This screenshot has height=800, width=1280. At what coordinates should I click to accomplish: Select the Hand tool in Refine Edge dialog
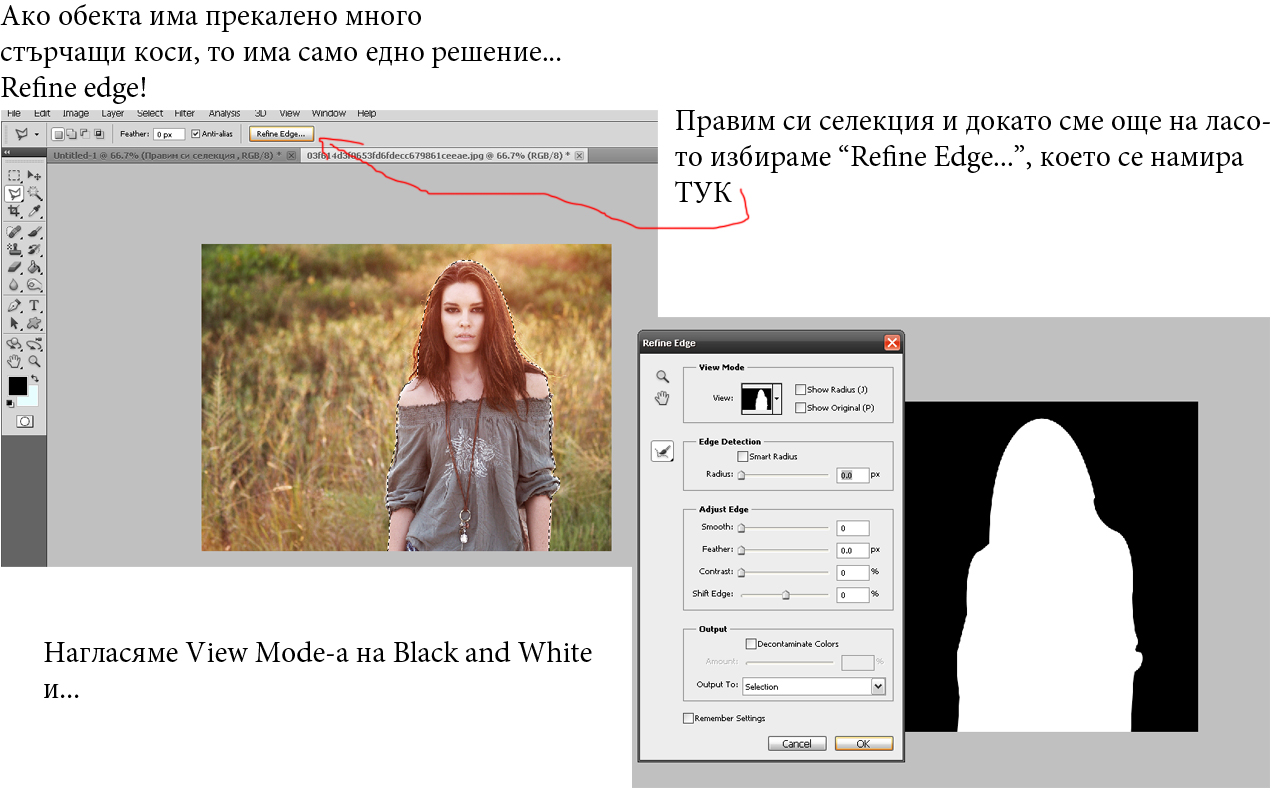662,398
